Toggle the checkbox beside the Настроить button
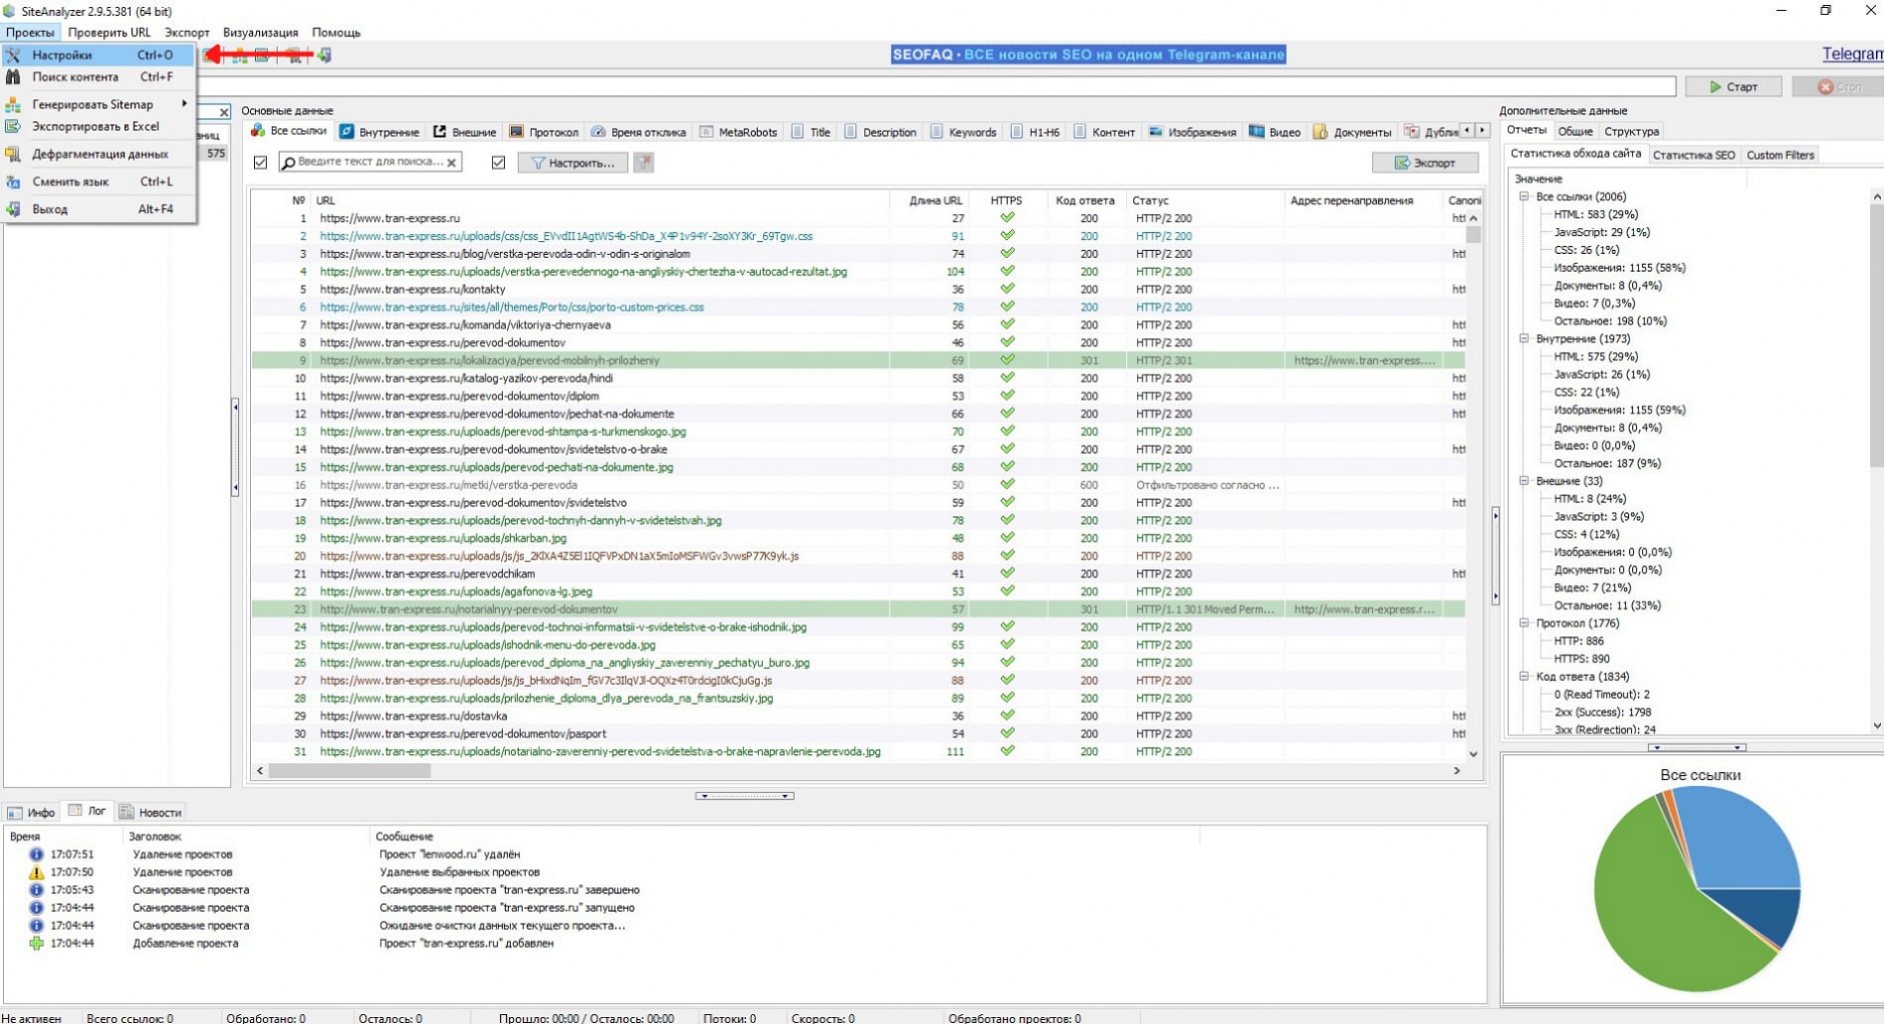 pyautogui.click(x=498, y=162)
